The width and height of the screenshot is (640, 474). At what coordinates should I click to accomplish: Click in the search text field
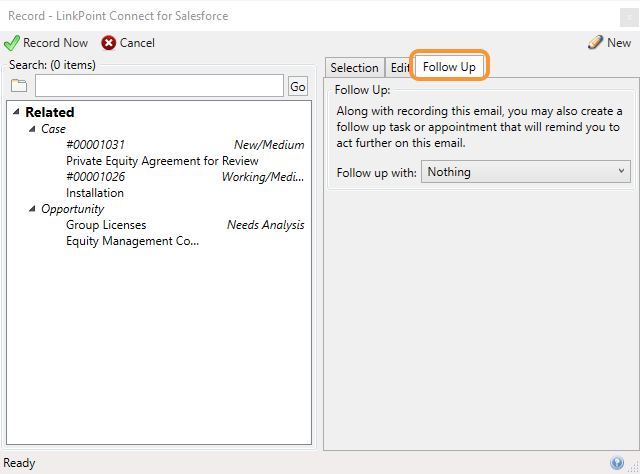[x=159, y=86]
